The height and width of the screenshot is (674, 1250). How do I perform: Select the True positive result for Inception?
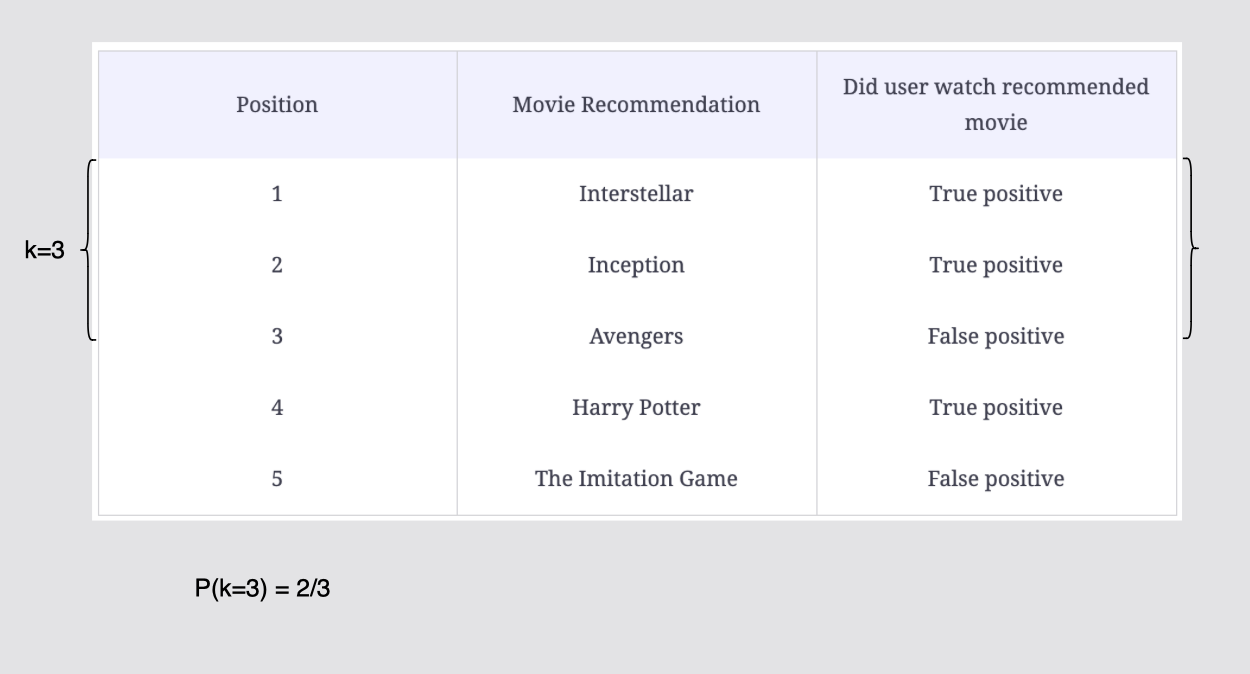996,265
